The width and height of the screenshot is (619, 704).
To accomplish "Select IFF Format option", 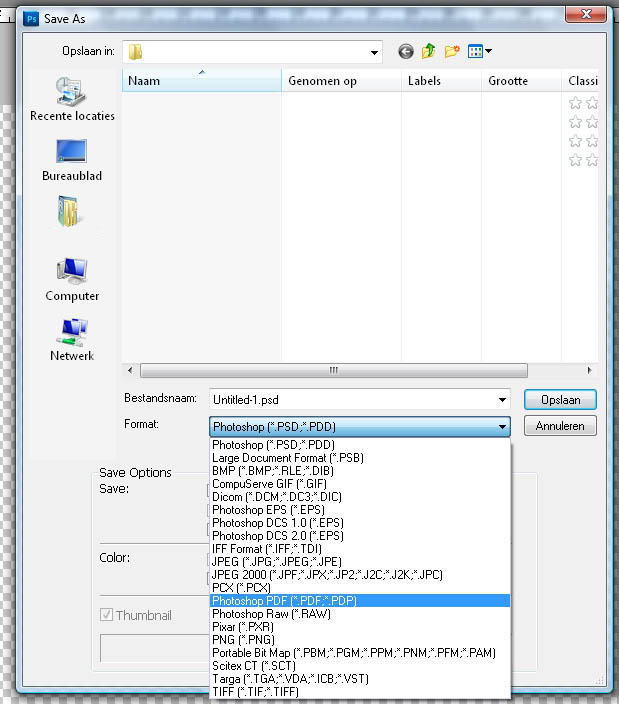I will tap(360, 549).
